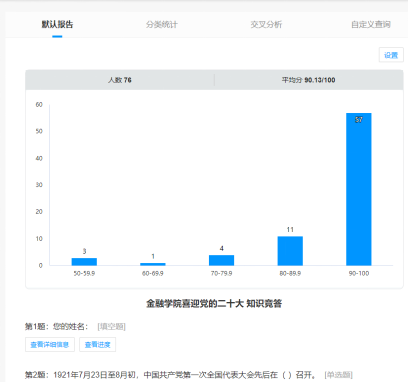
Task: Click the 90-100 bar showing 57
Action: coord(359,189)
